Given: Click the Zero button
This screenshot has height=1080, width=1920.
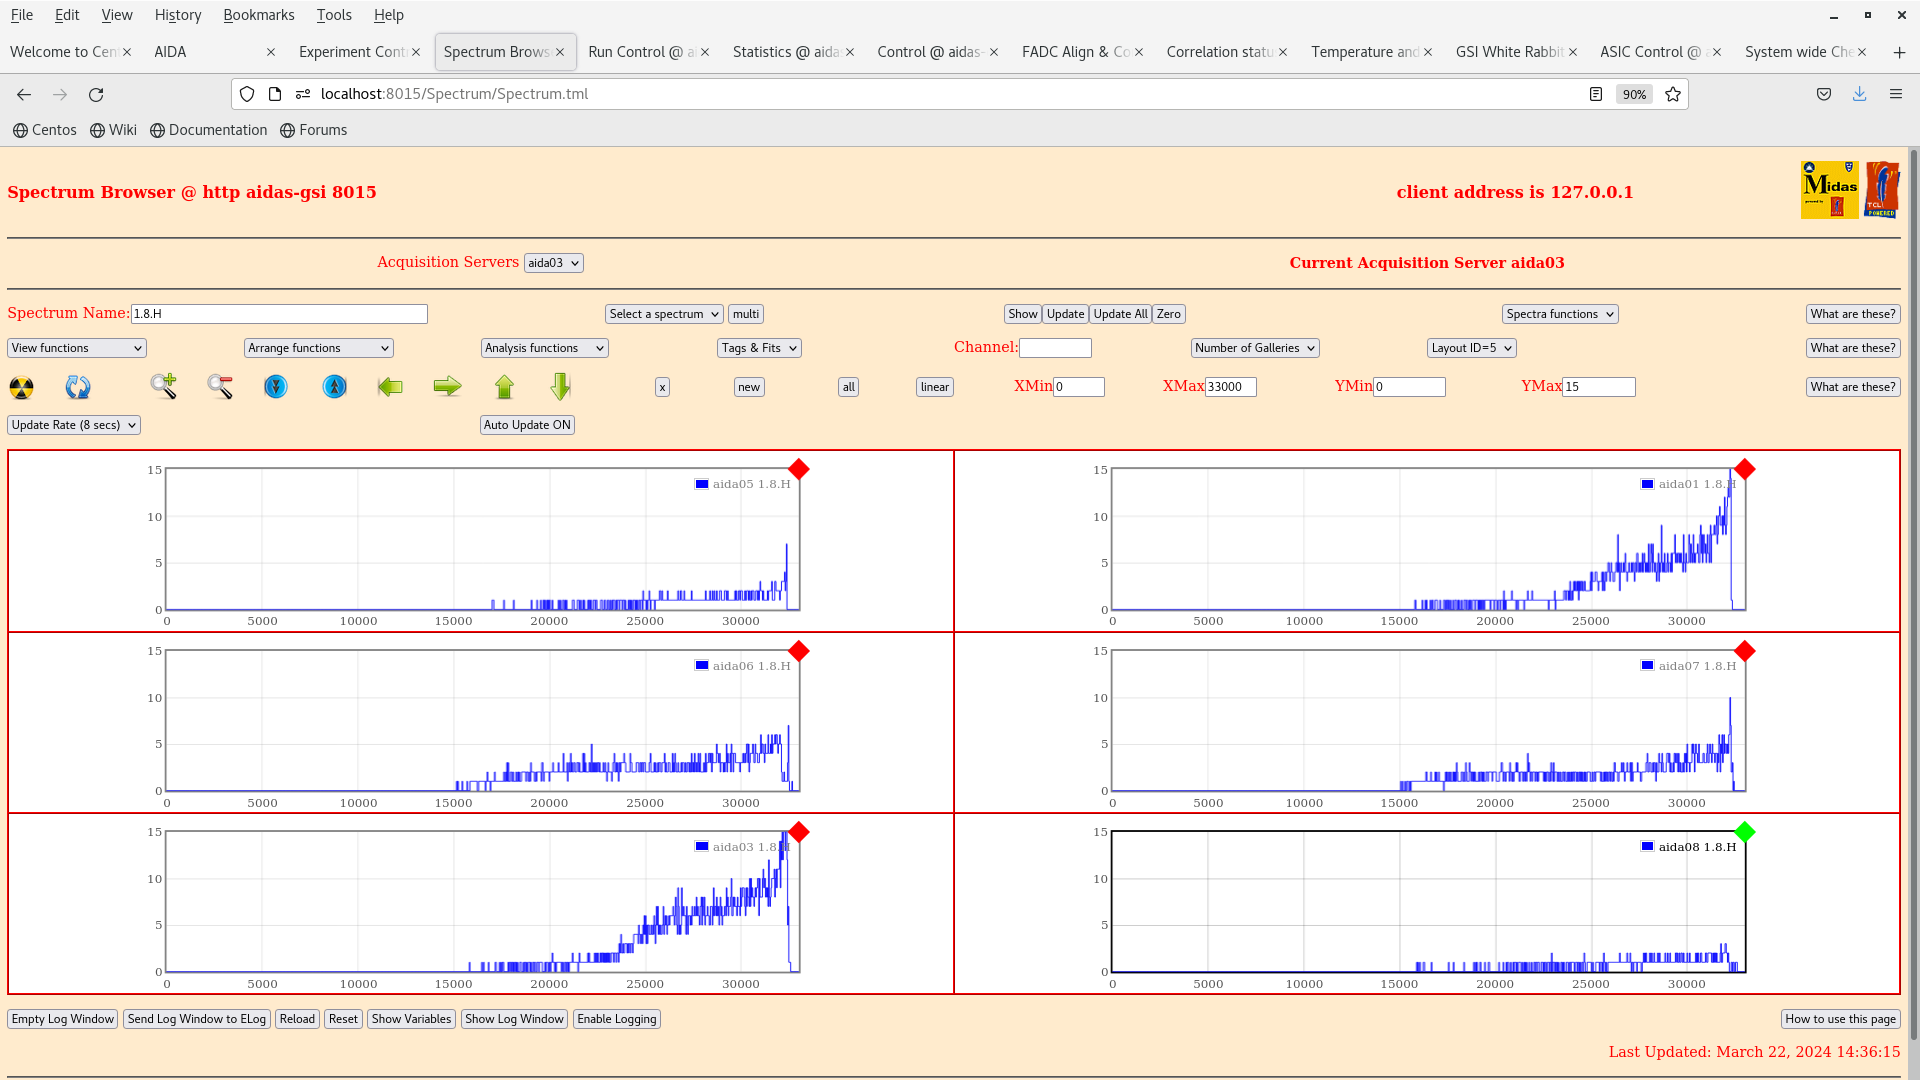Looking at the screenshot, I should (1168, 314).
